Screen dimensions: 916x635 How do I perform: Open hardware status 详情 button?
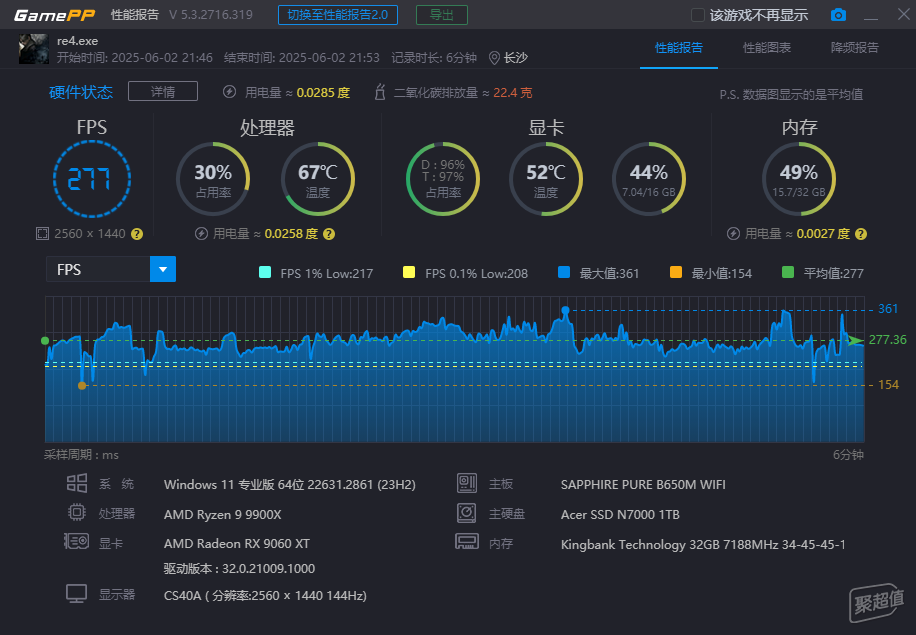[x=163, y=92]
